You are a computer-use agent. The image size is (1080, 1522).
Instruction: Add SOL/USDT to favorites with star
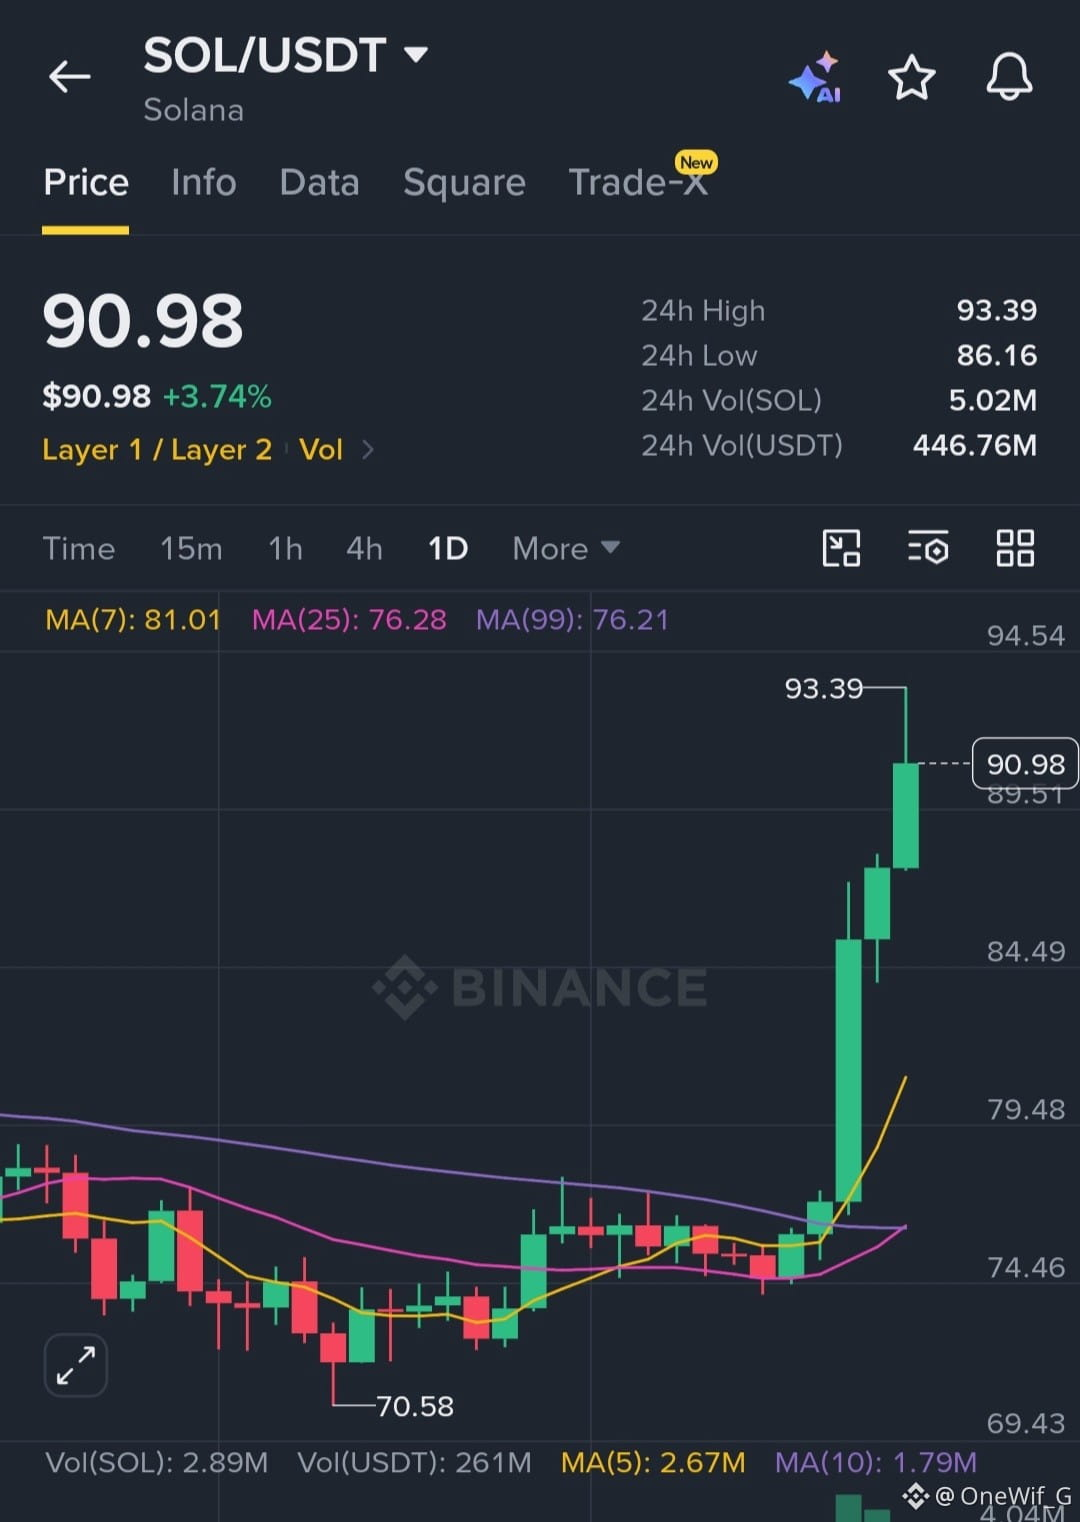coord(912,77)
